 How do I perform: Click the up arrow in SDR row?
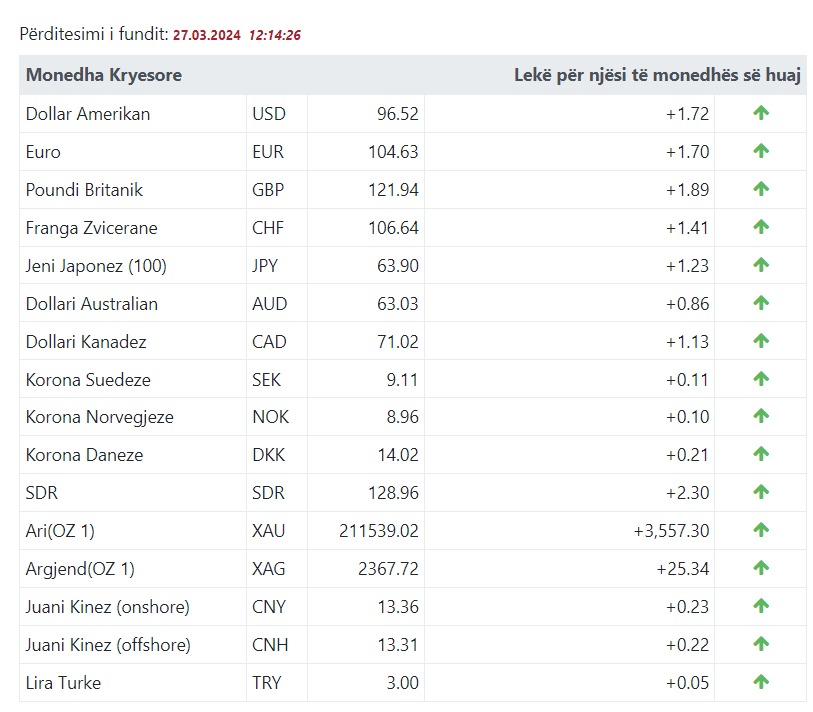760,492
